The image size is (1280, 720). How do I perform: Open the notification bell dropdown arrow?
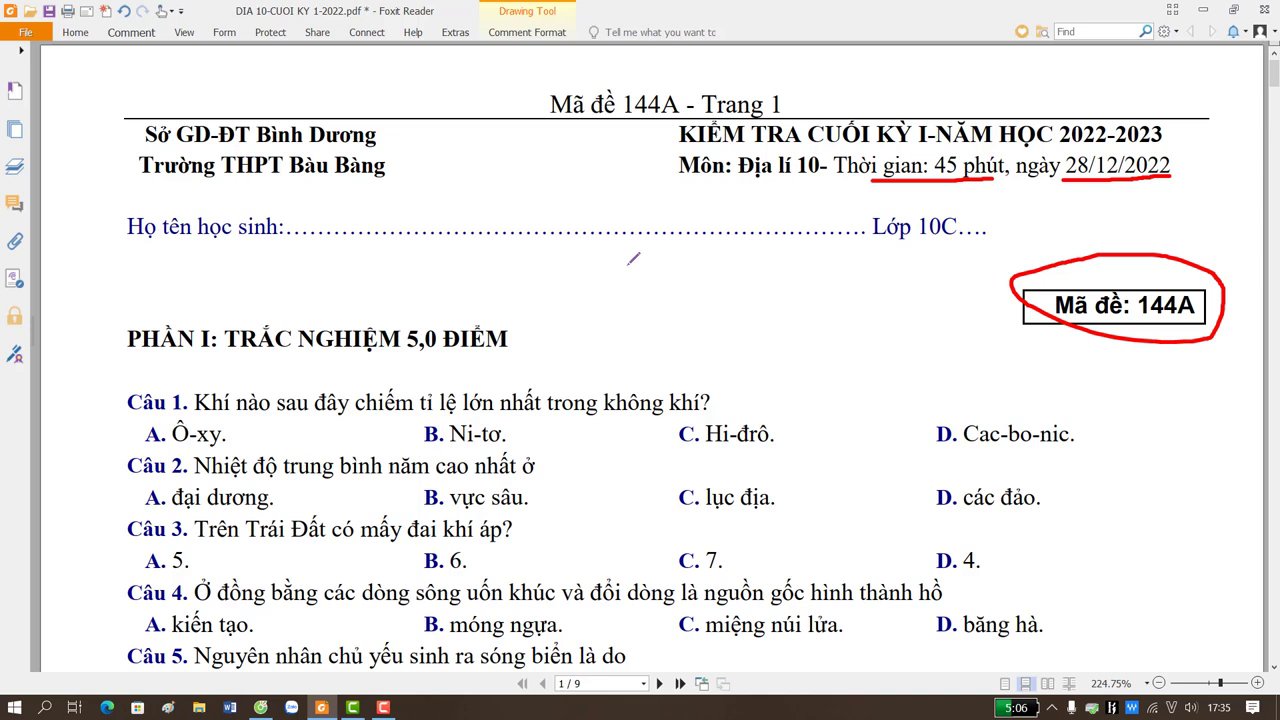[x=1246, y=31]
